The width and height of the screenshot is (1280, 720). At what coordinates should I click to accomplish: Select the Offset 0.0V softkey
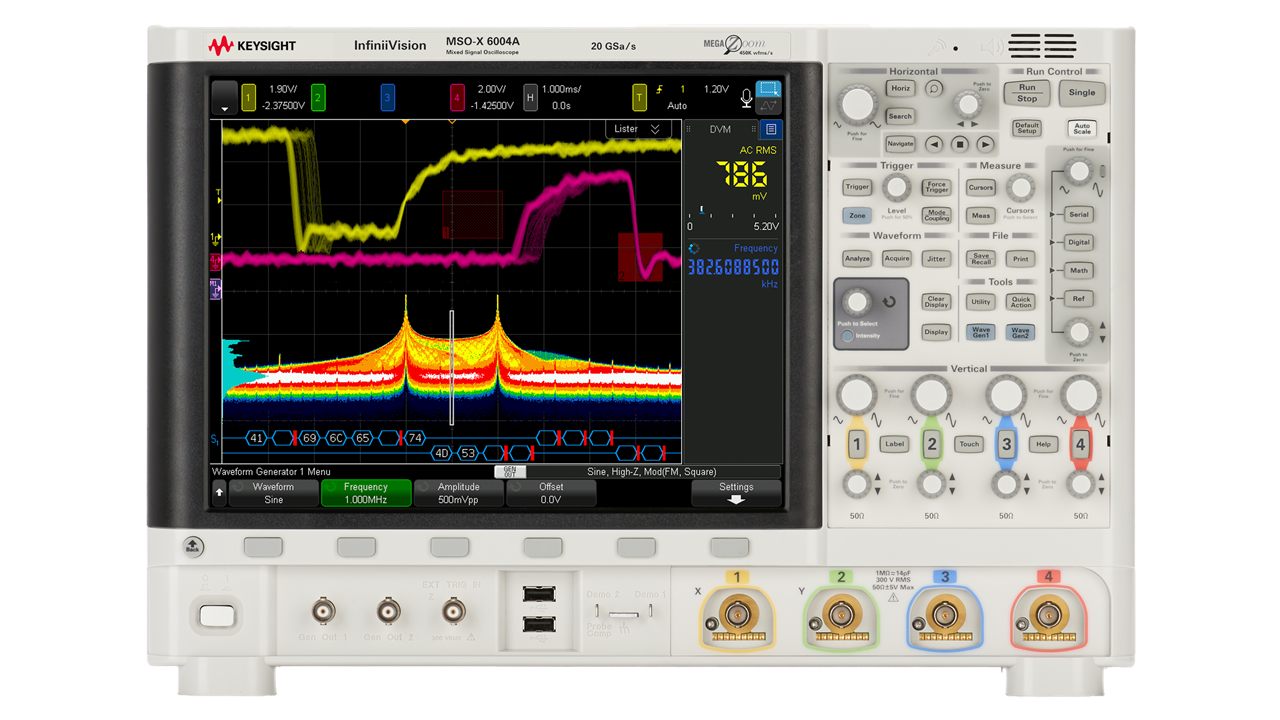[x=551, y=493]
